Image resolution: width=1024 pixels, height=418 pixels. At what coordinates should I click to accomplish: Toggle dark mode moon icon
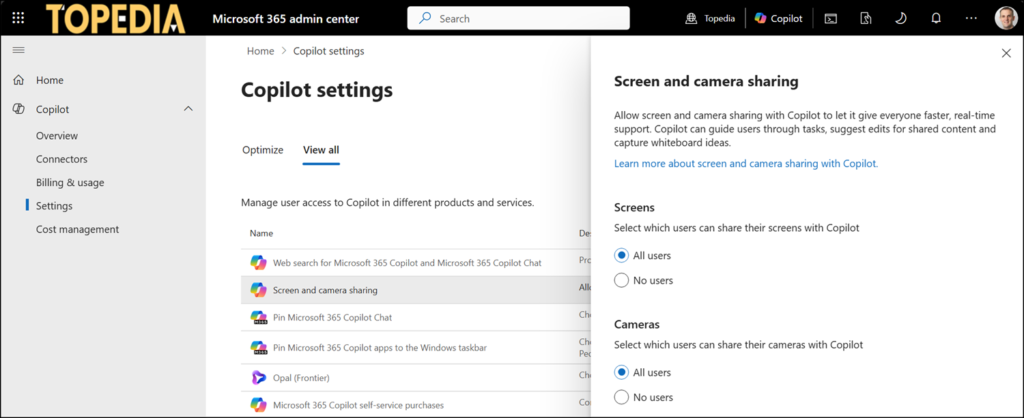tap(901, 18)
